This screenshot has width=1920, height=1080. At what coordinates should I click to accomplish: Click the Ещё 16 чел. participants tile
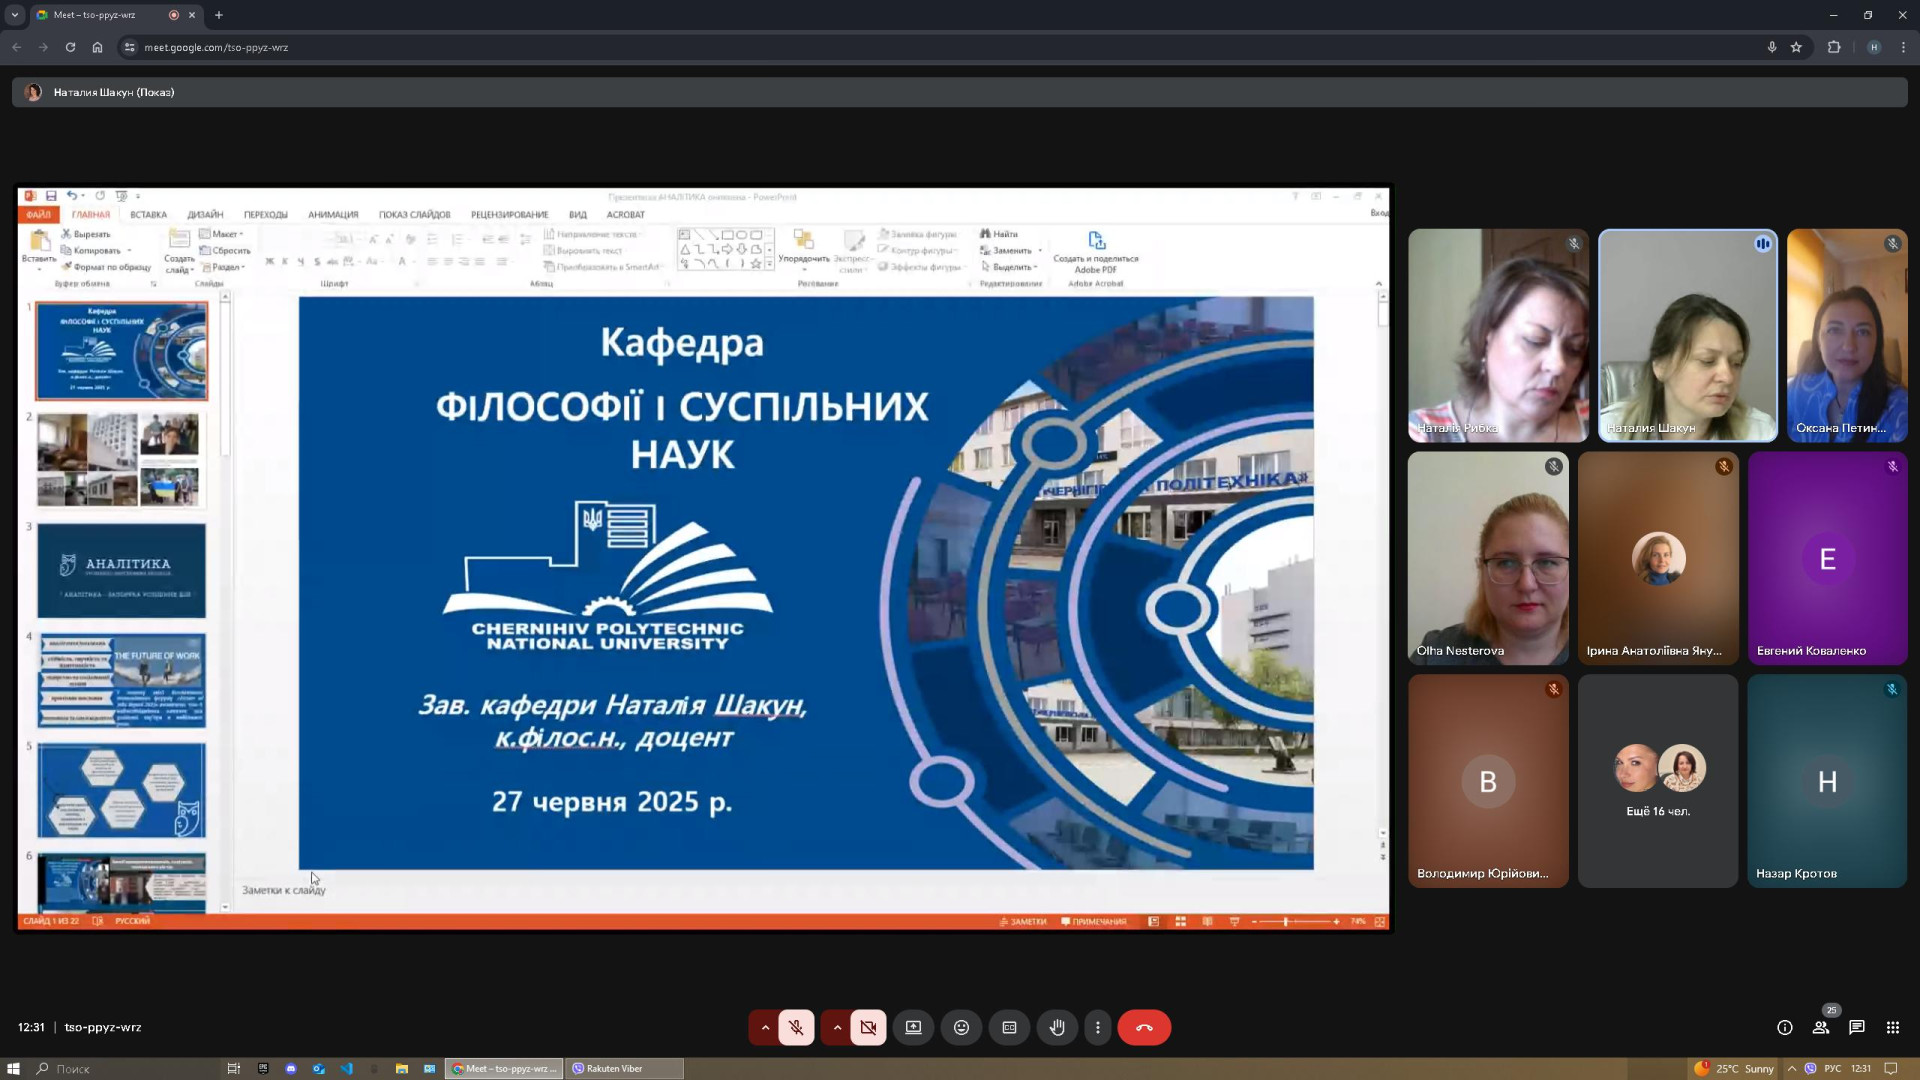click(x=1657, y=781)
